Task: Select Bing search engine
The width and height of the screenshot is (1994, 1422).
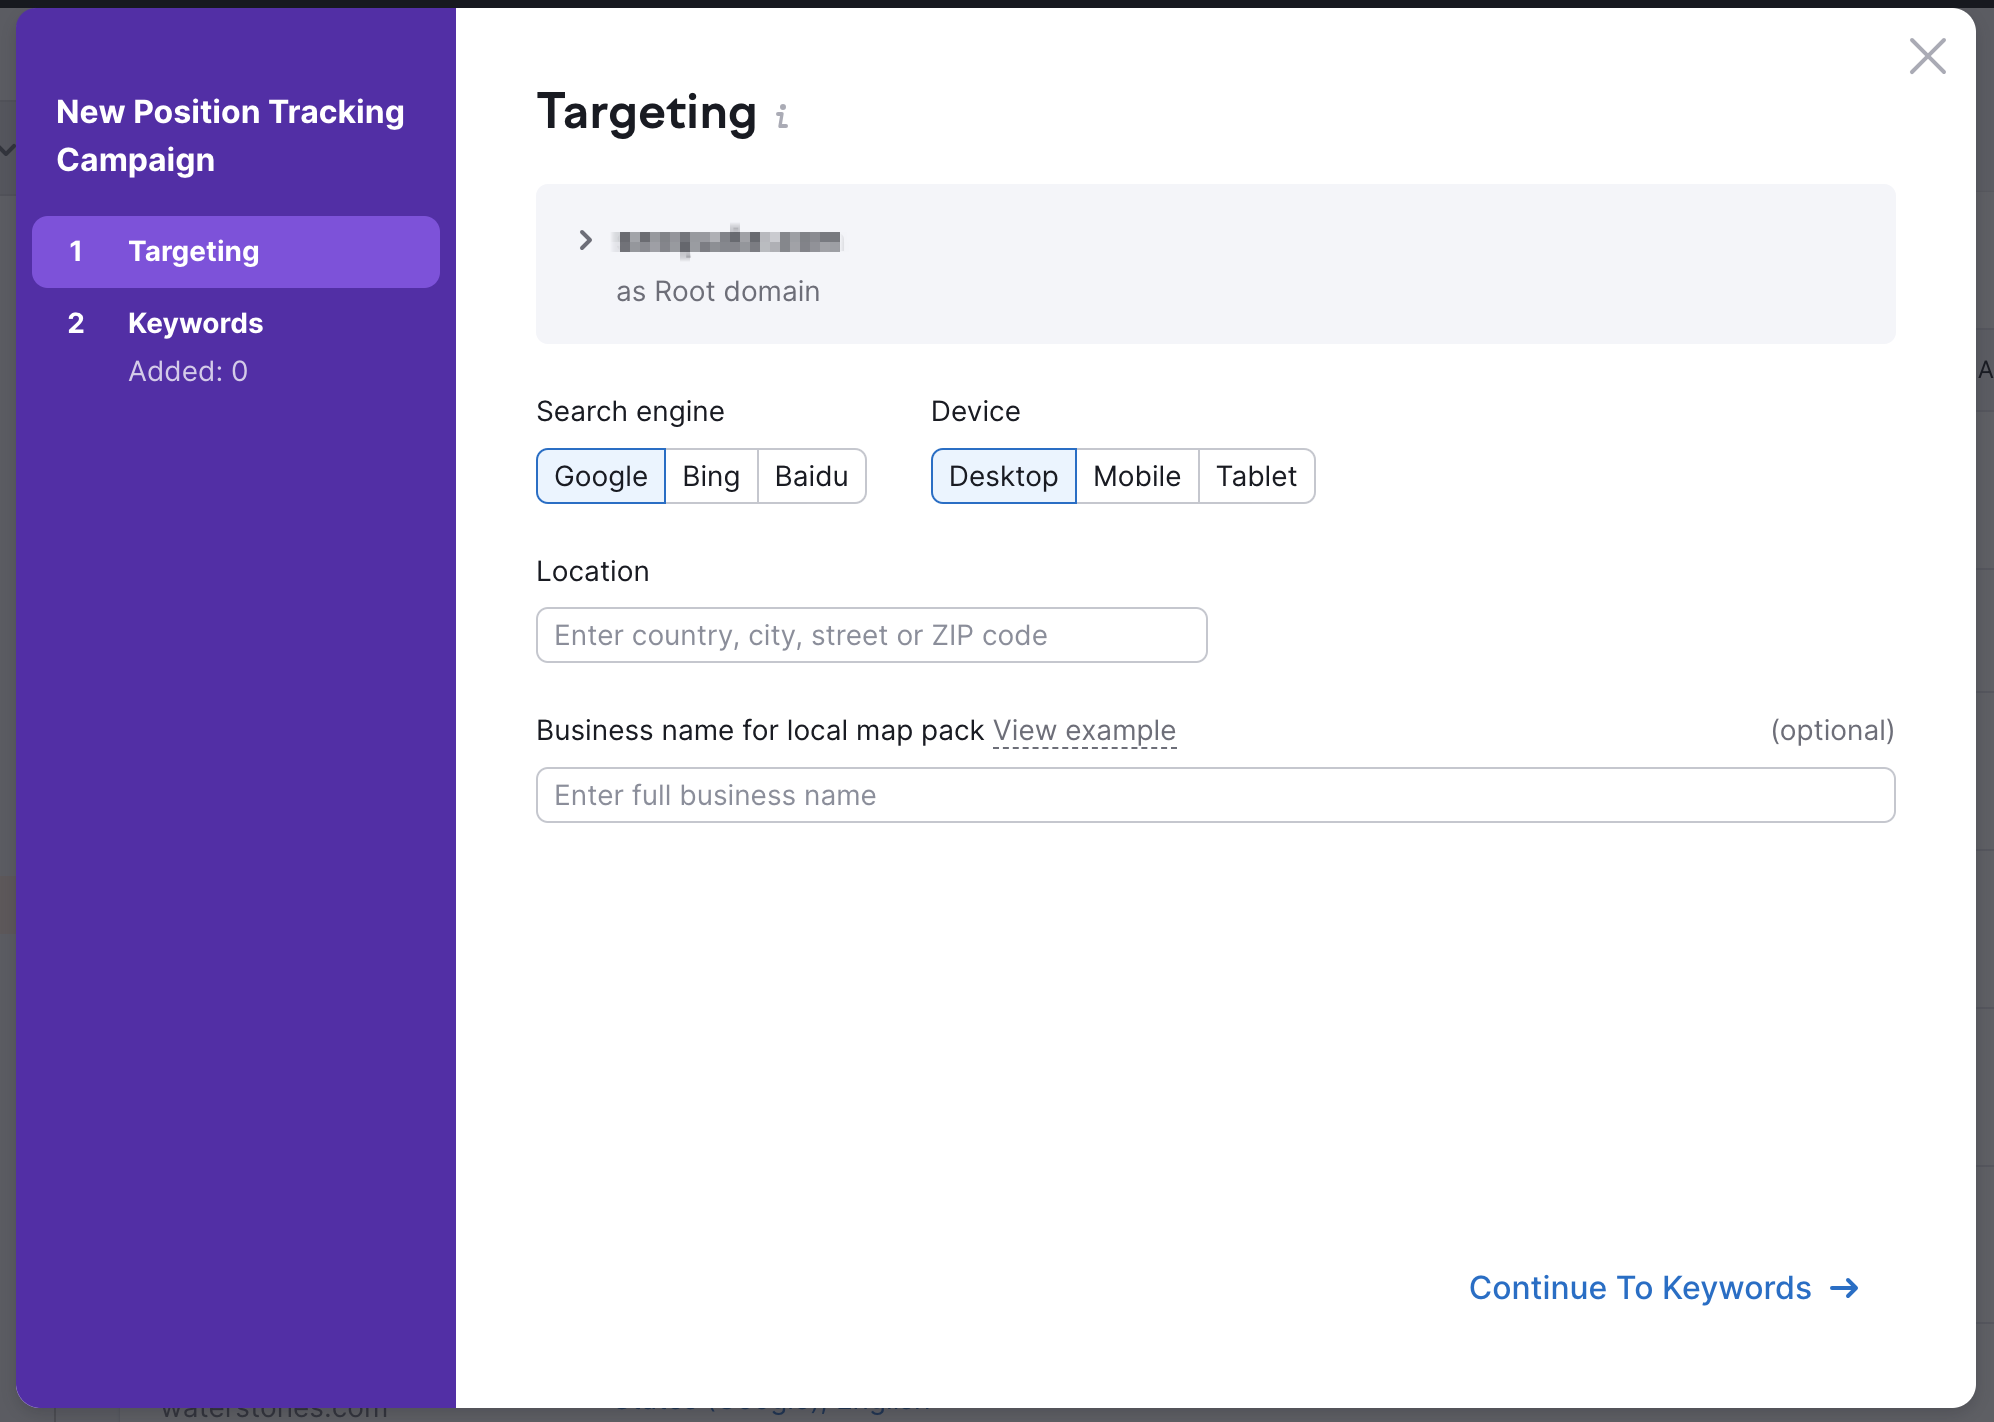Action: tap(711, 476)
